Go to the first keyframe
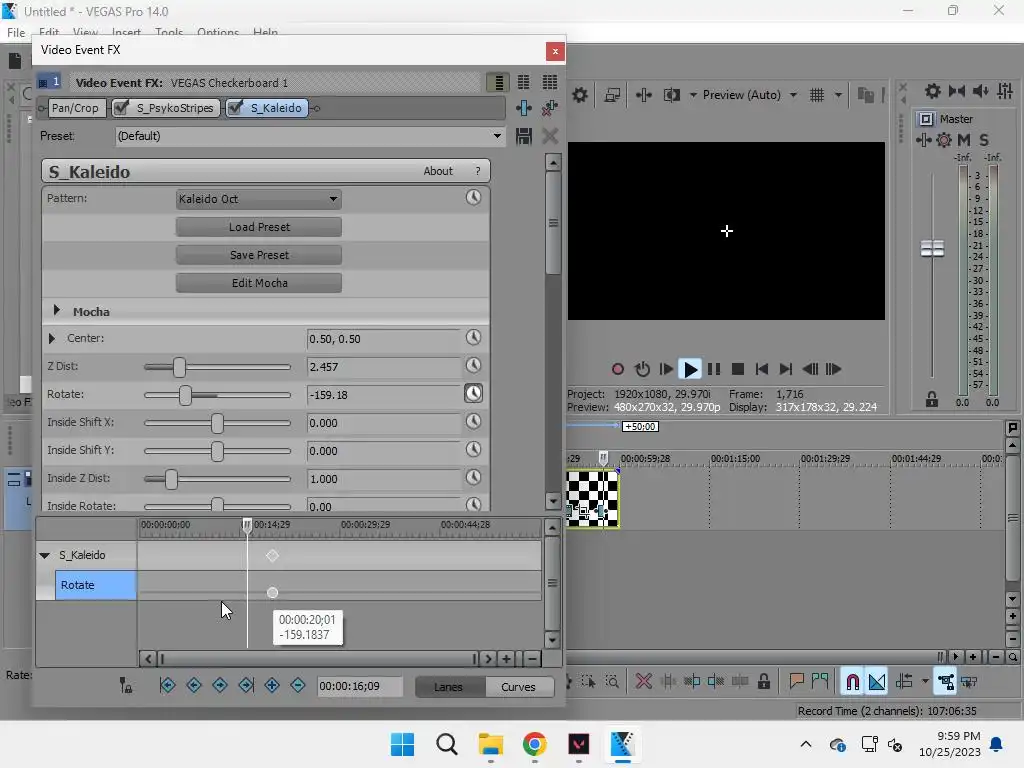Viewport: 1024px width, 768px height. (168, 685)
